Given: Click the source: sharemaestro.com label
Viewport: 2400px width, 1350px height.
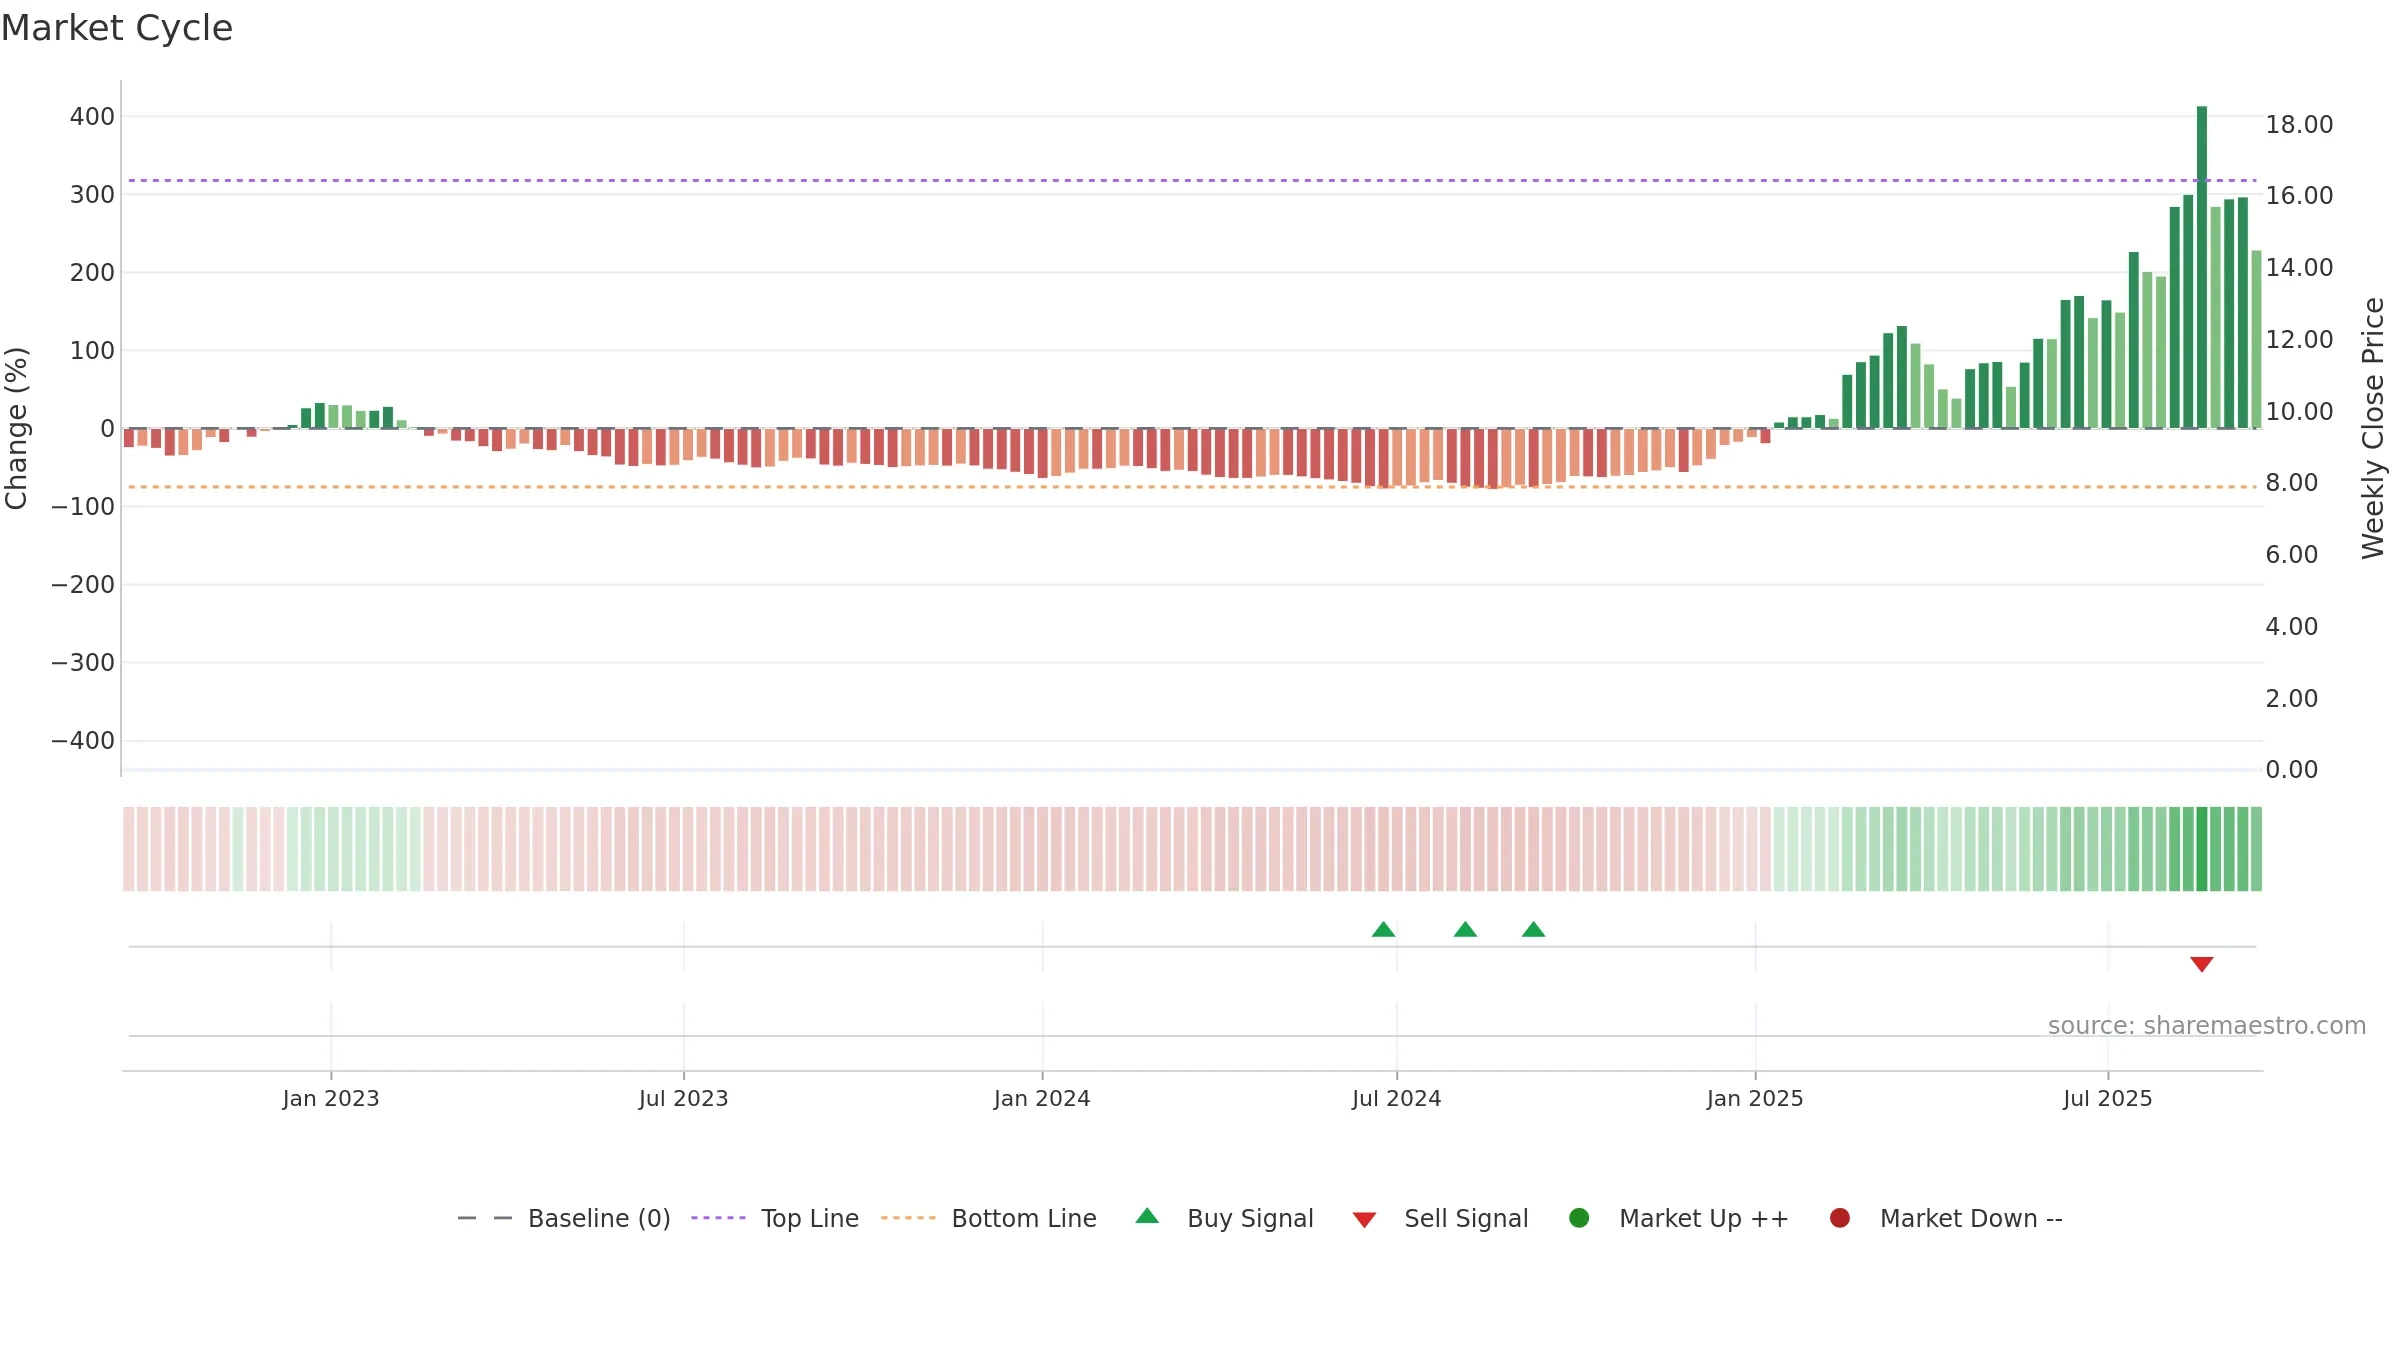Looking at the screenshot, I should tap(2207, 1025).
